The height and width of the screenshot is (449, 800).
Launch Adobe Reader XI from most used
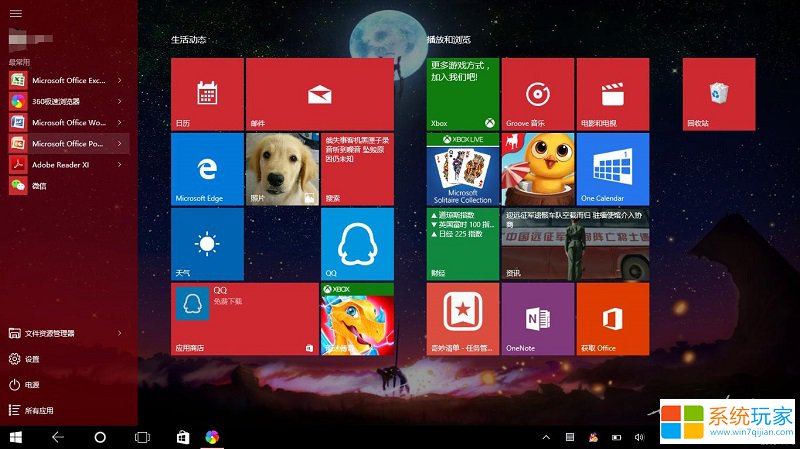pyautogui.click(x=69, y=165)
